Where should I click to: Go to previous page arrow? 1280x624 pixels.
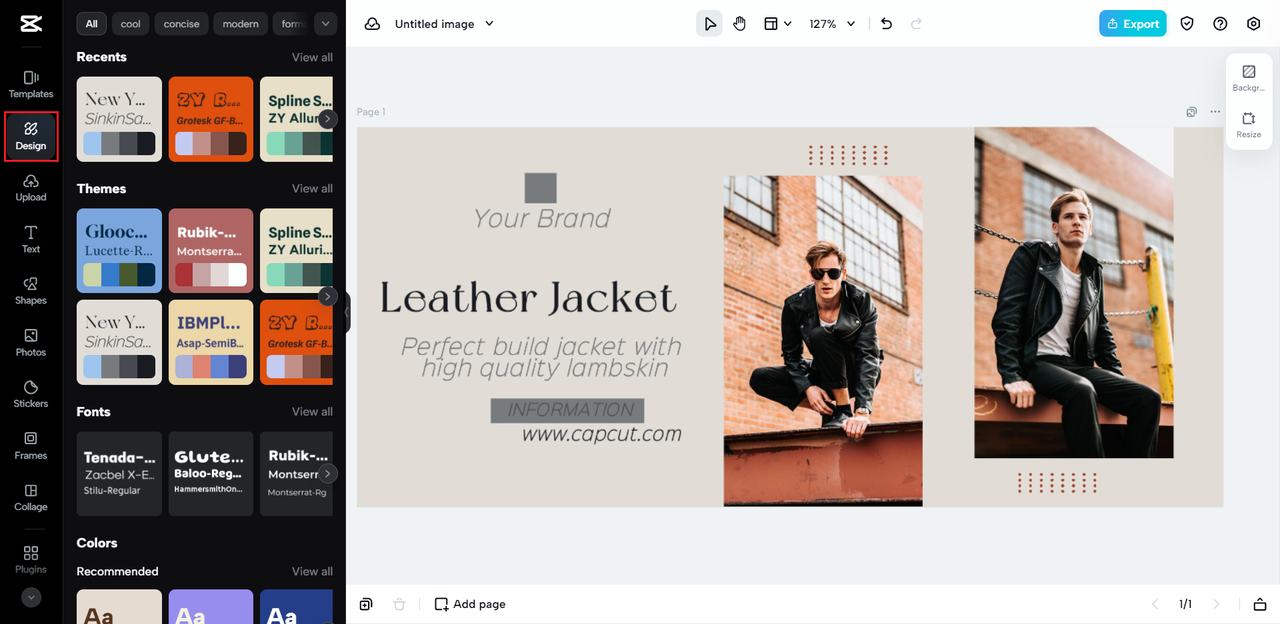pos(1155,604)
